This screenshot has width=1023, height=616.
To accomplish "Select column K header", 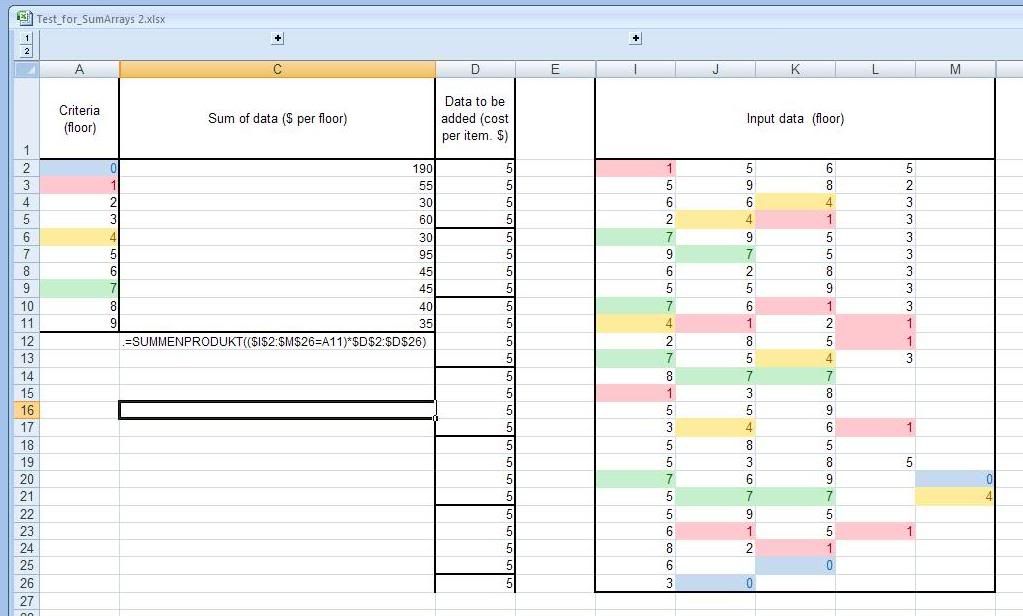I will tap(795, 69).
